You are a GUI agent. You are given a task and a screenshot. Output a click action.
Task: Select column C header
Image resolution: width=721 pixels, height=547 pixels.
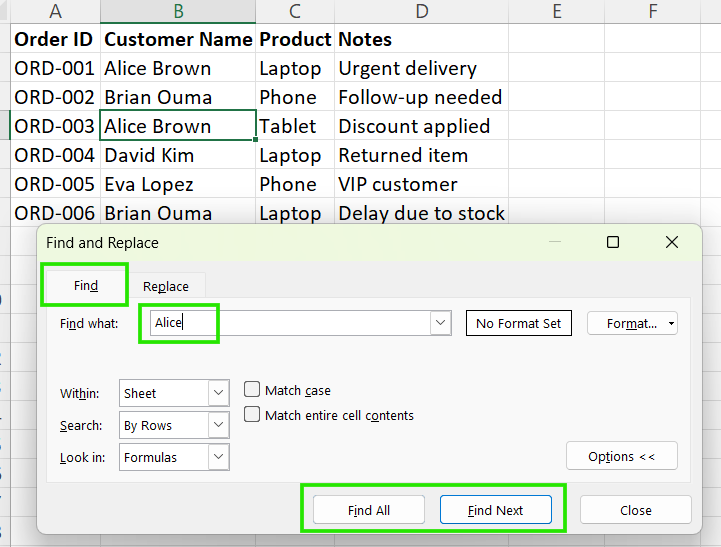pyautogui.click(x=295, y=11)
